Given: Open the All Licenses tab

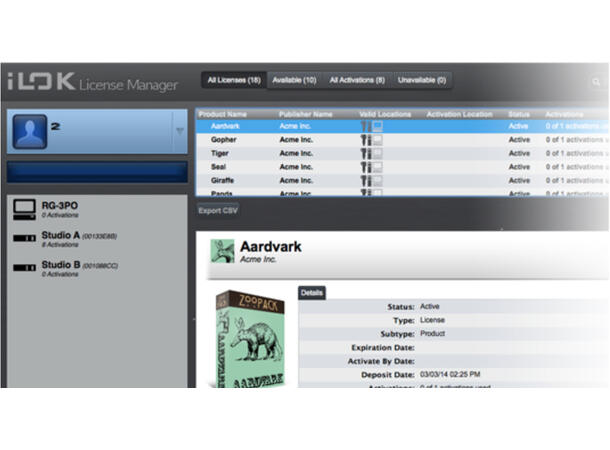Looking at the screenshot, I should 234,80.
